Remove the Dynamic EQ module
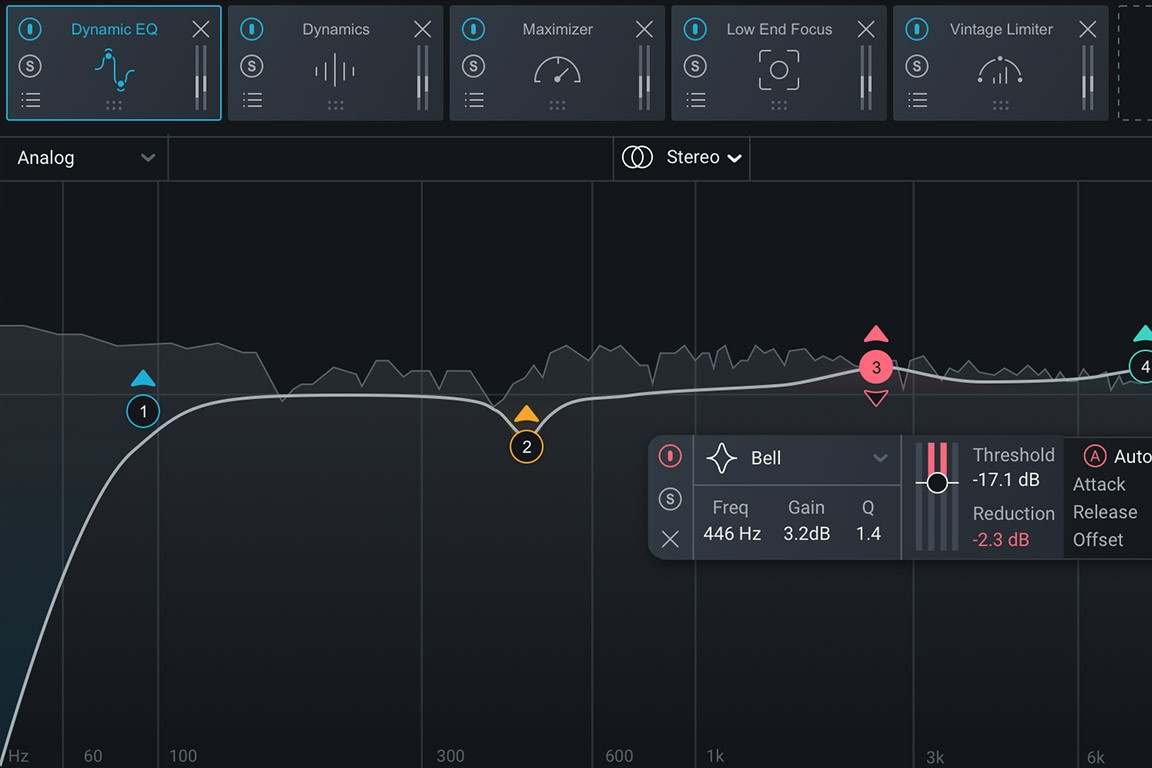This screenshot has width=1152, height=768. [x=201, y=29]
